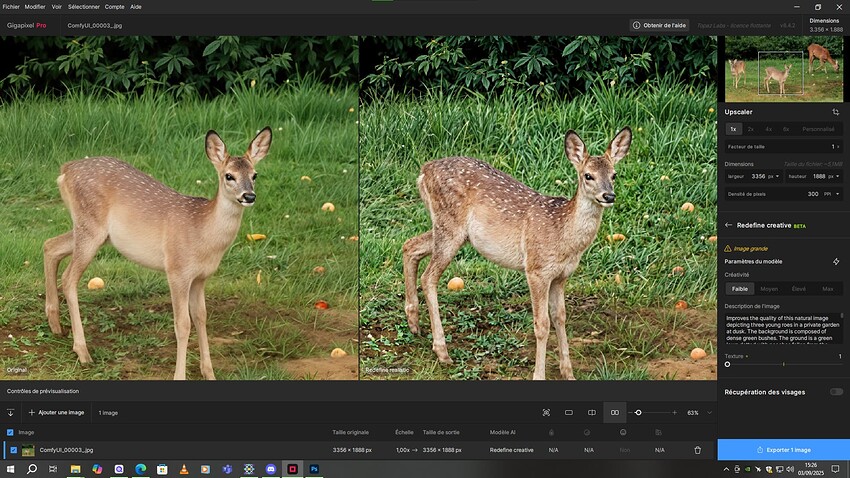Toggle the ComfyUI_00003_.jpg row checkbox

13,450
